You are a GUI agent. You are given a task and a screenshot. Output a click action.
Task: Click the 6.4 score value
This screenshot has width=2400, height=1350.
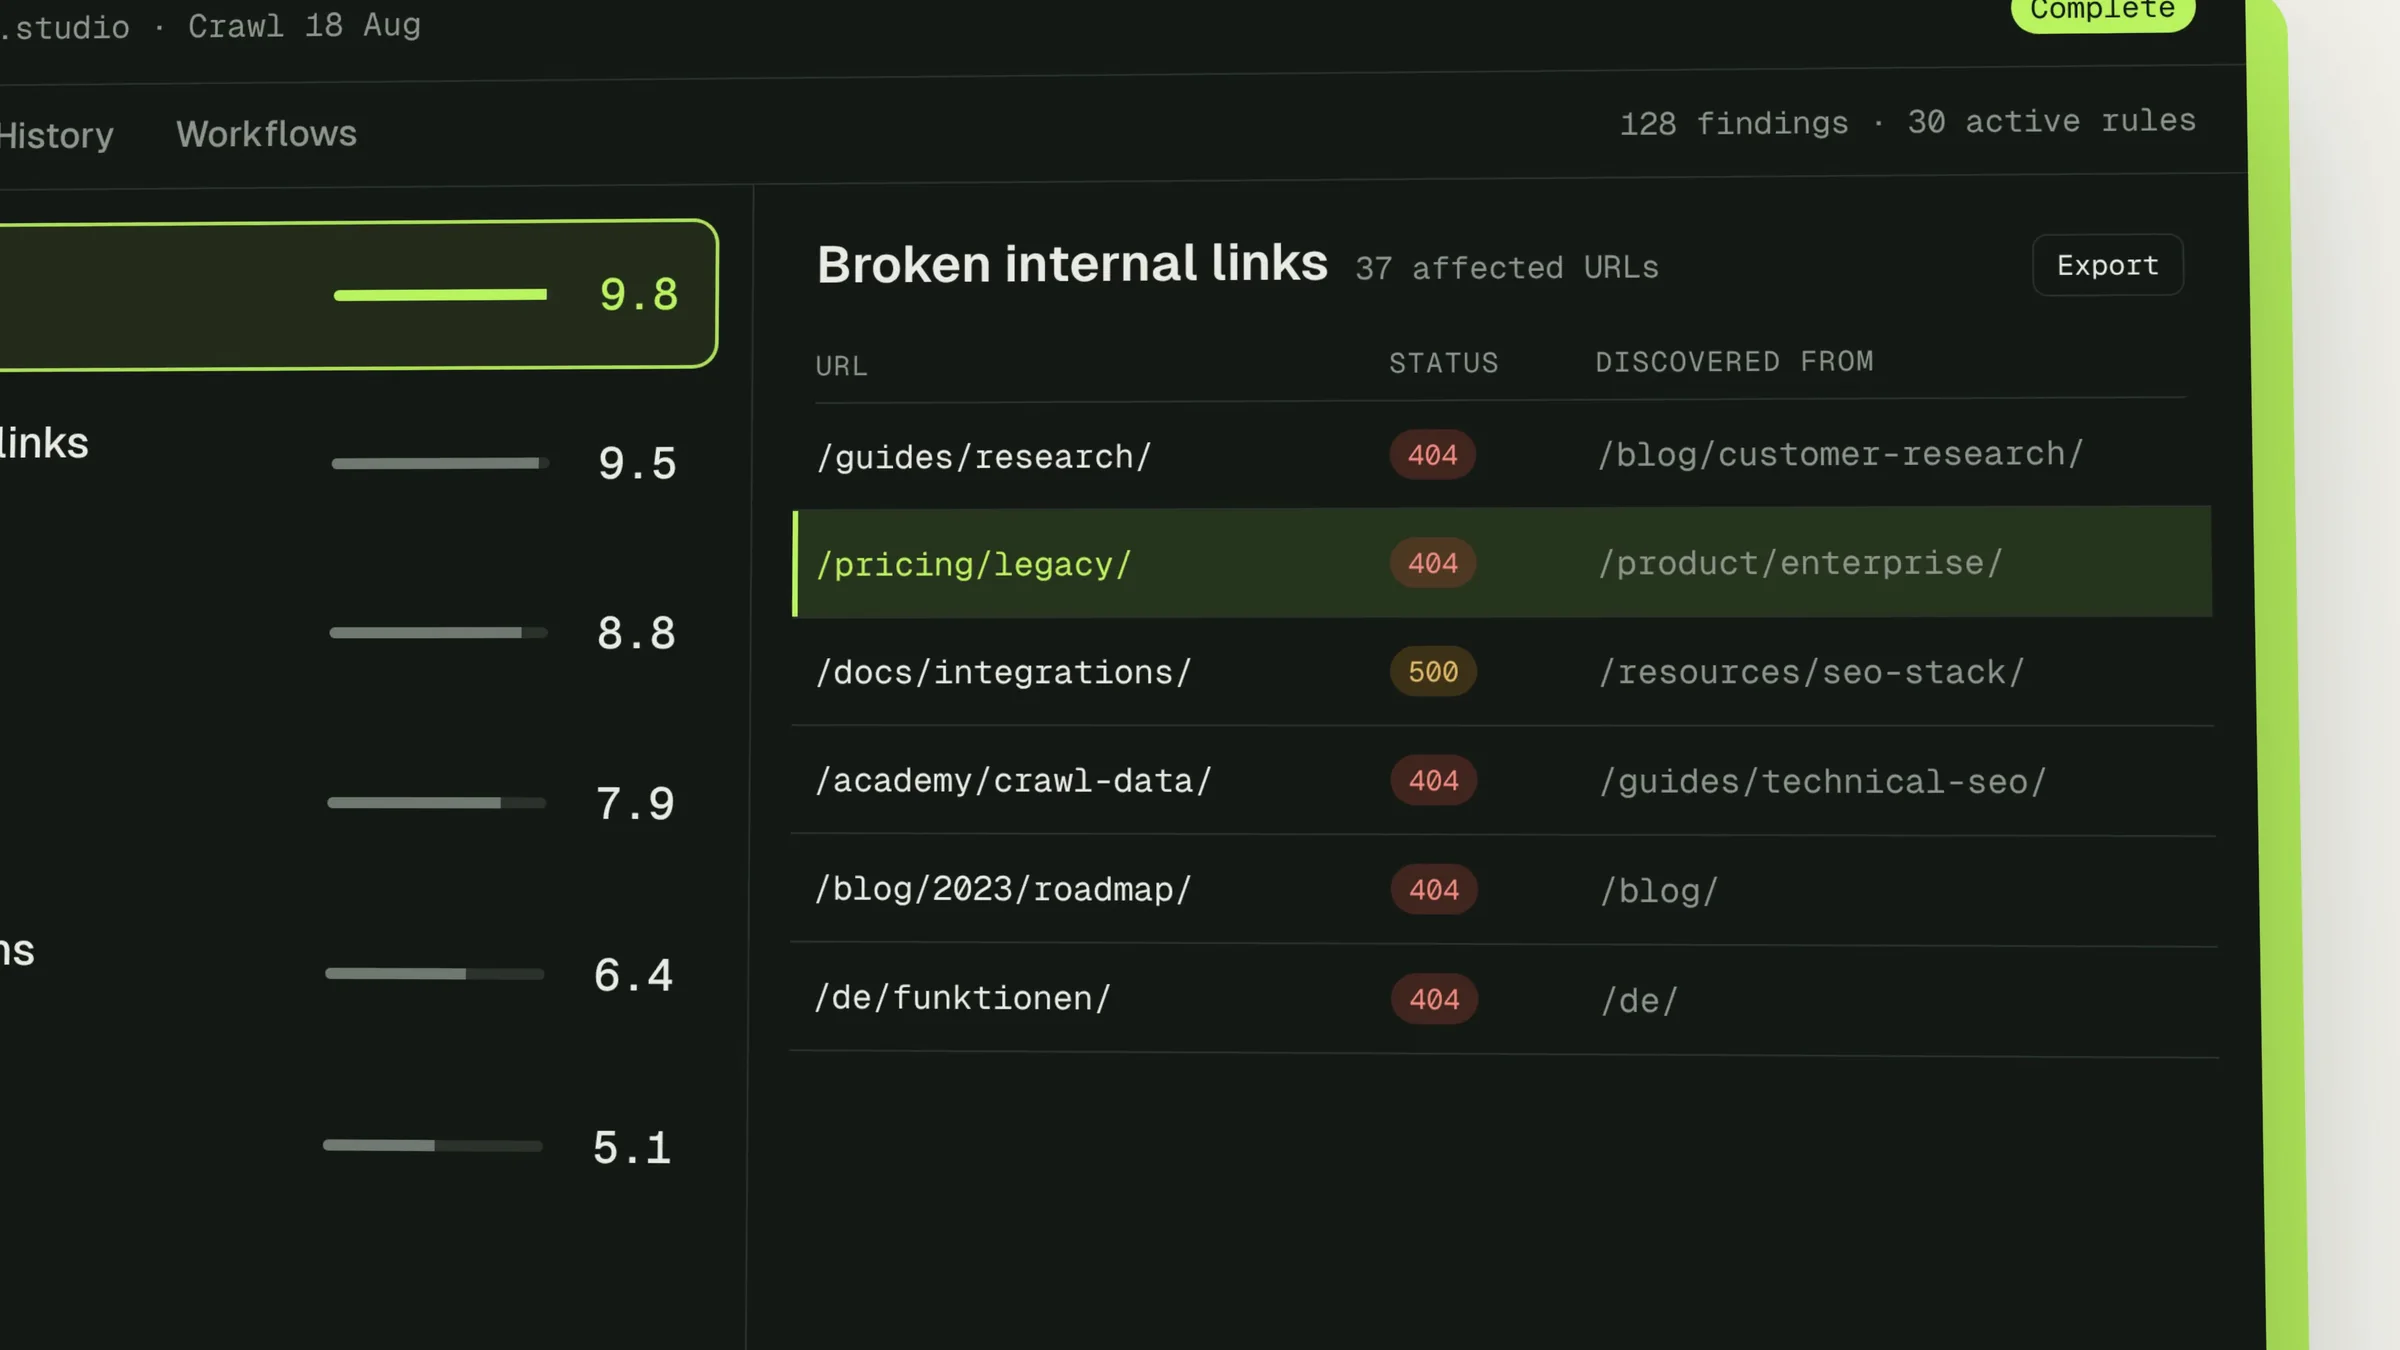click(x=633, y=975)
